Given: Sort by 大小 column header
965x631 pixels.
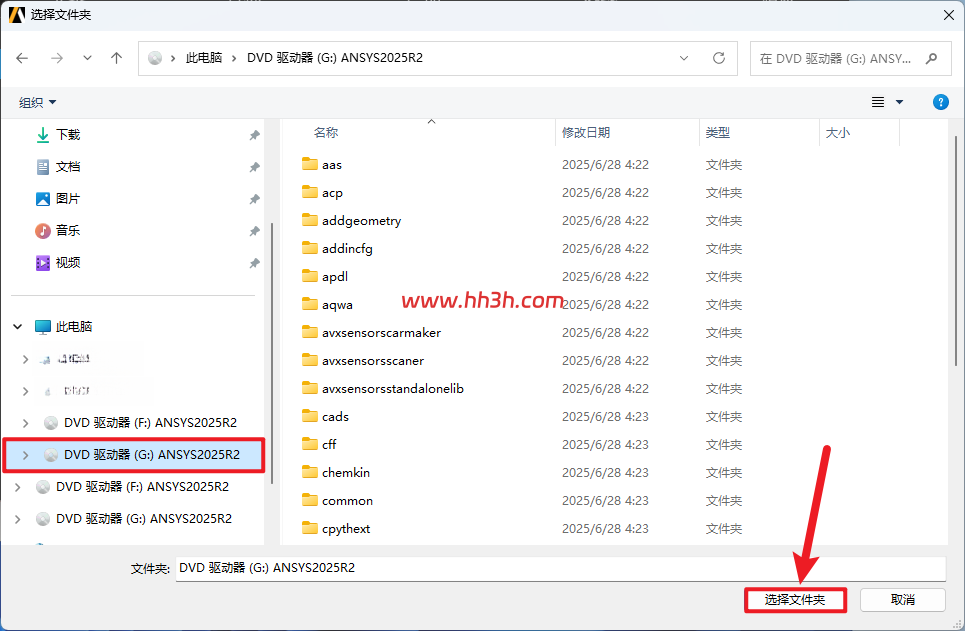Looking at the screenshot, I should [x=838, y=133].
